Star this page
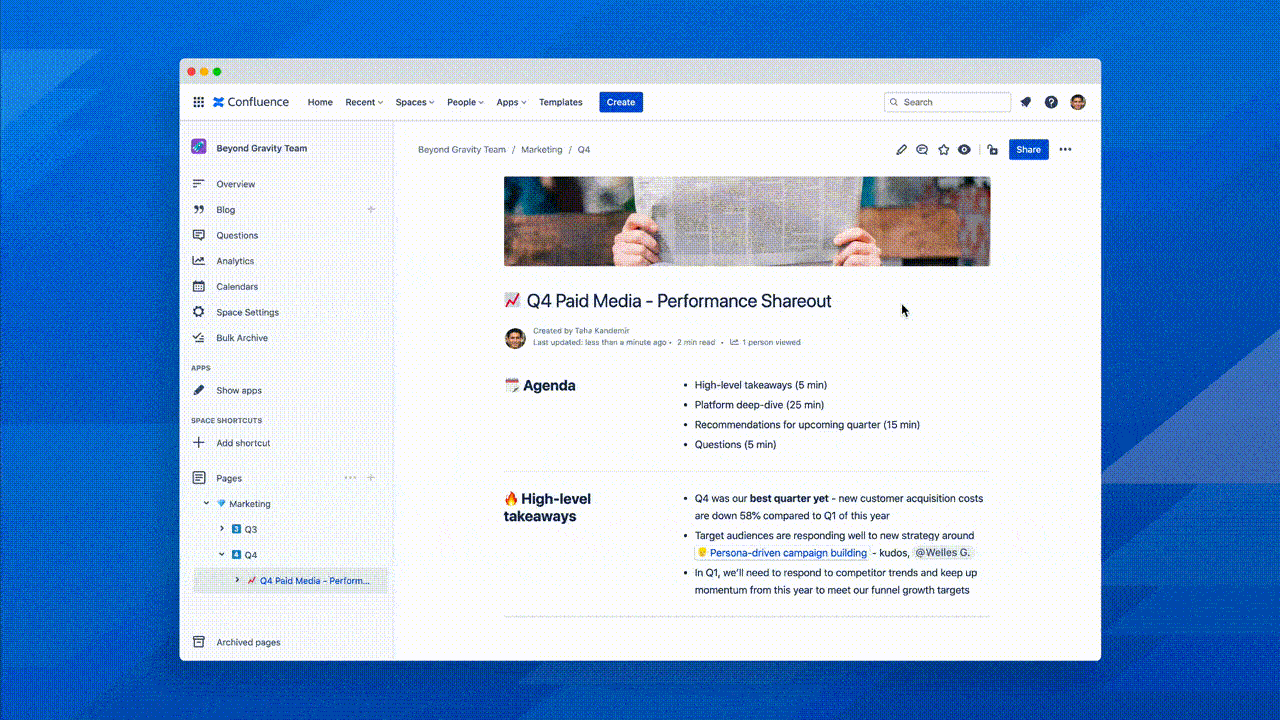The image size is (1280, 720). click(943, 150)
